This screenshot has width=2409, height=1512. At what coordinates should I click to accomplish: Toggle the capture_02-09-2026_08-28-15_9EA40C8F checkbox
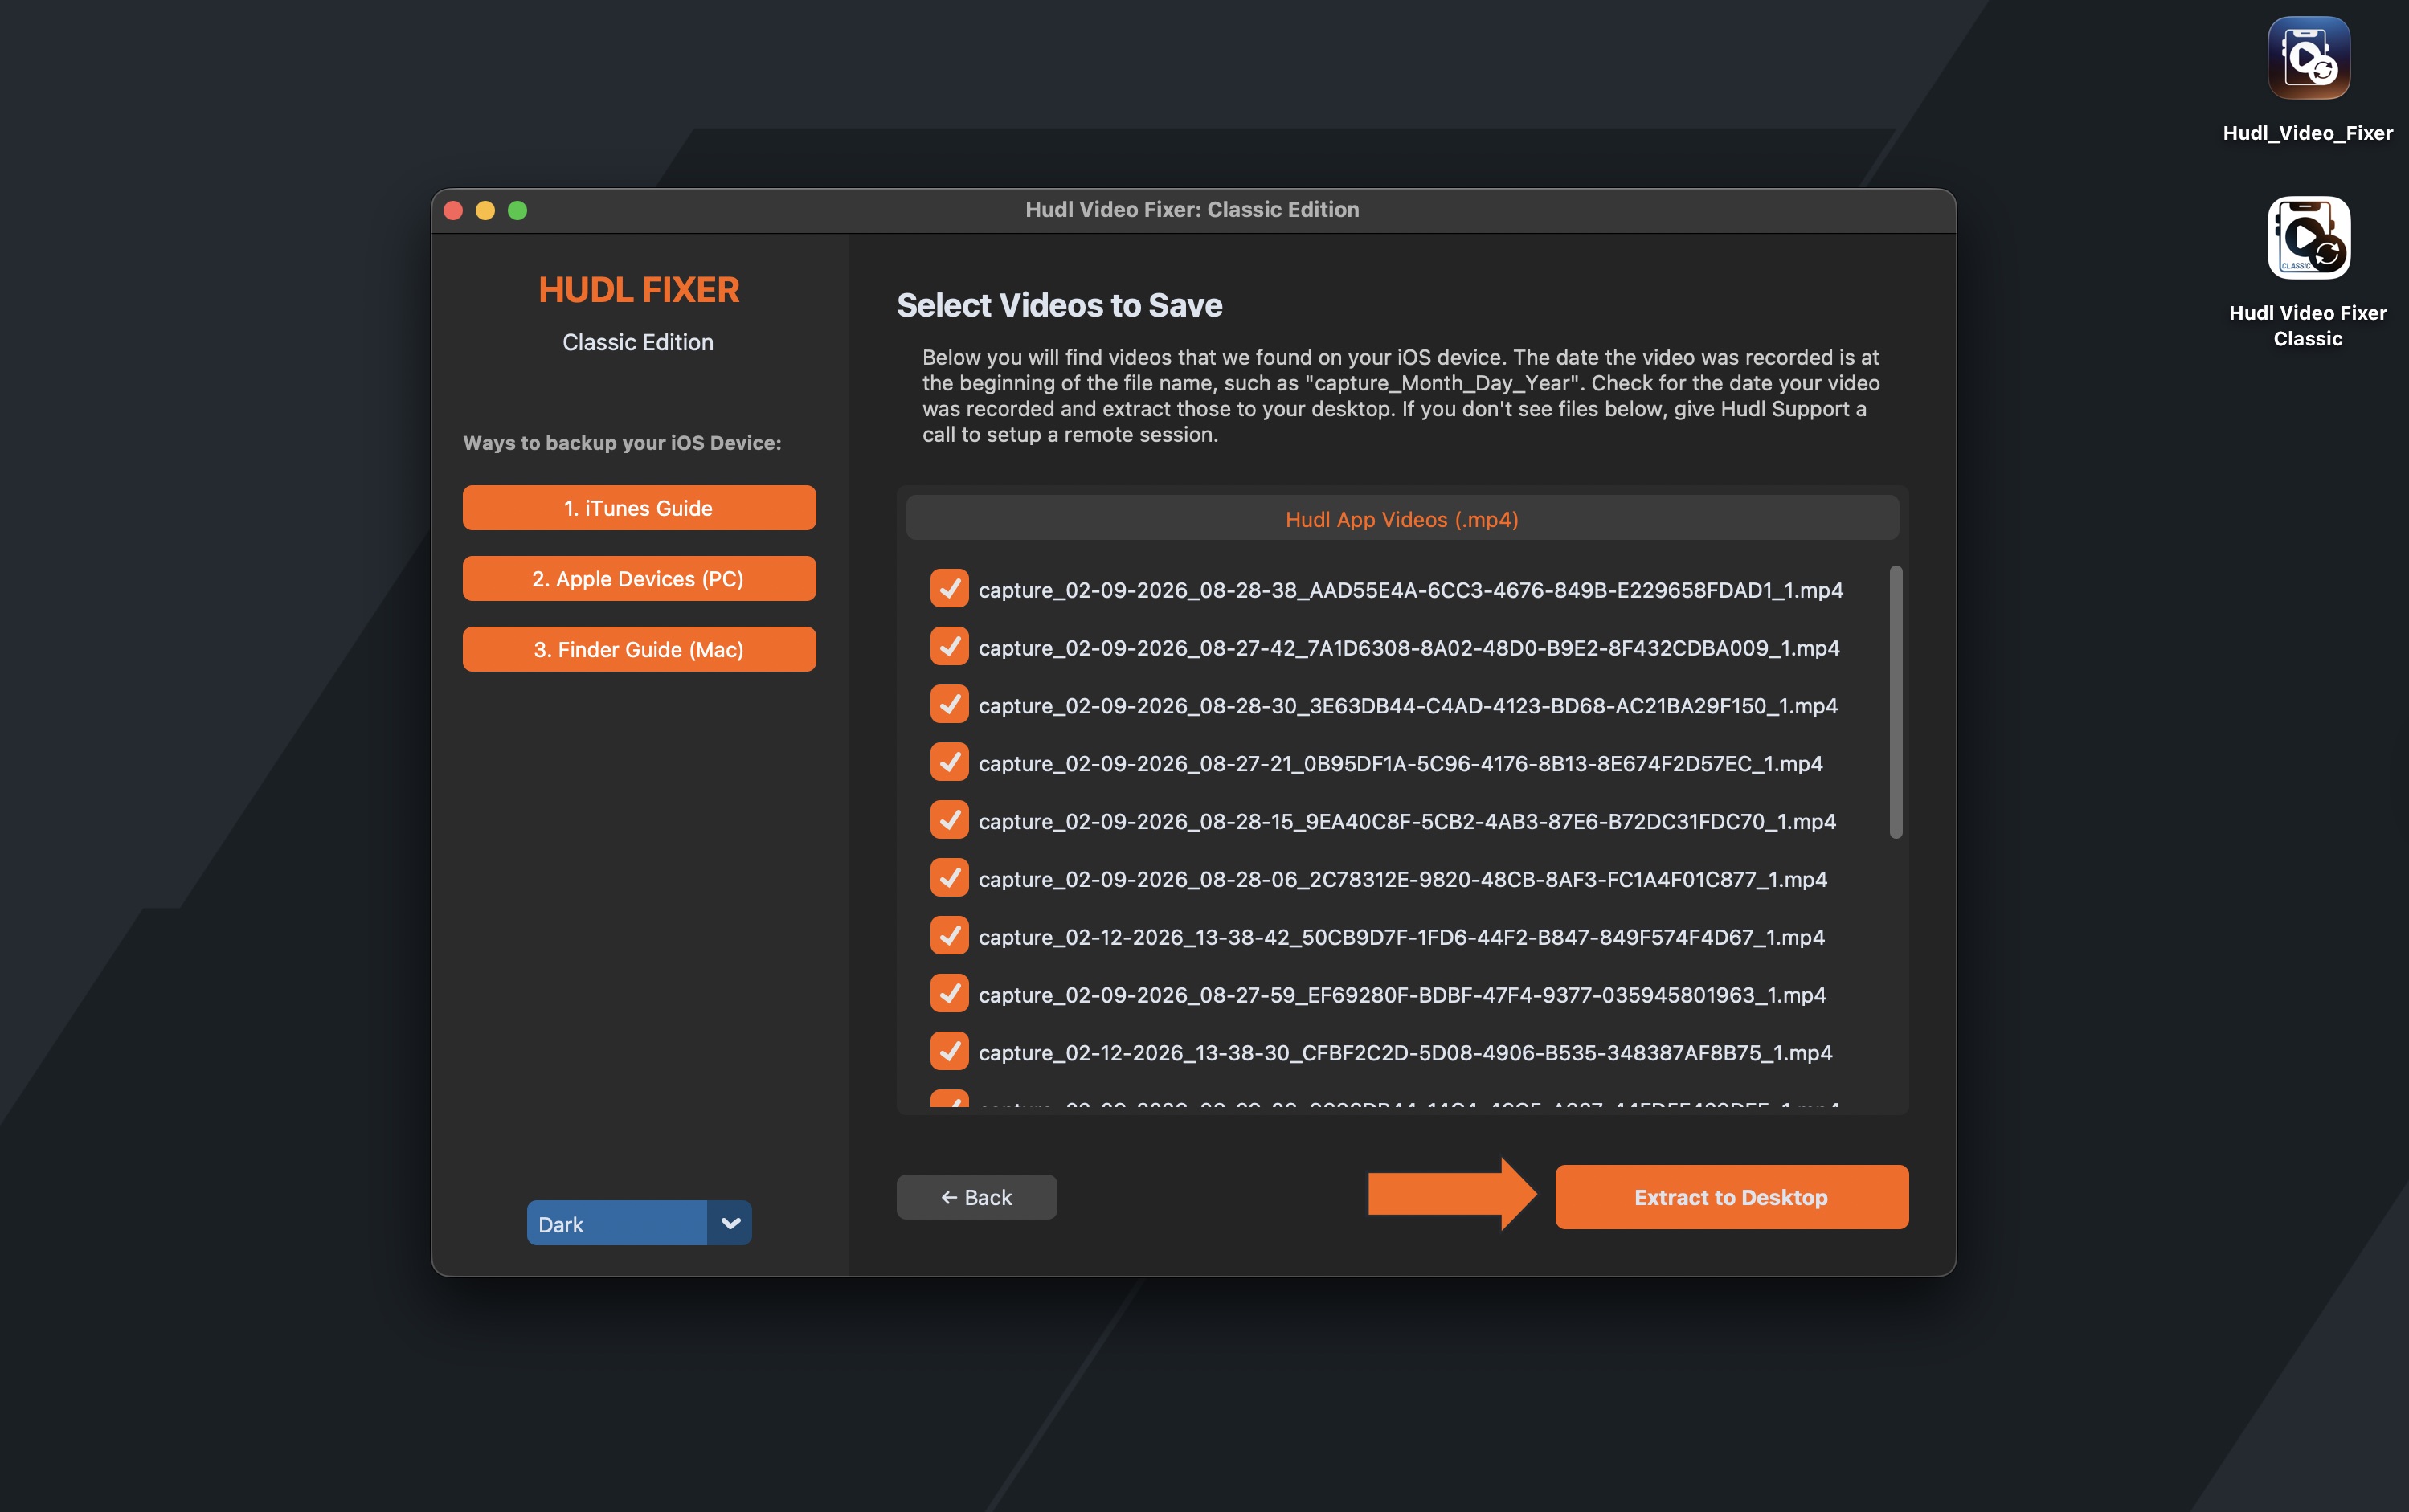click(x=949, y=820)
